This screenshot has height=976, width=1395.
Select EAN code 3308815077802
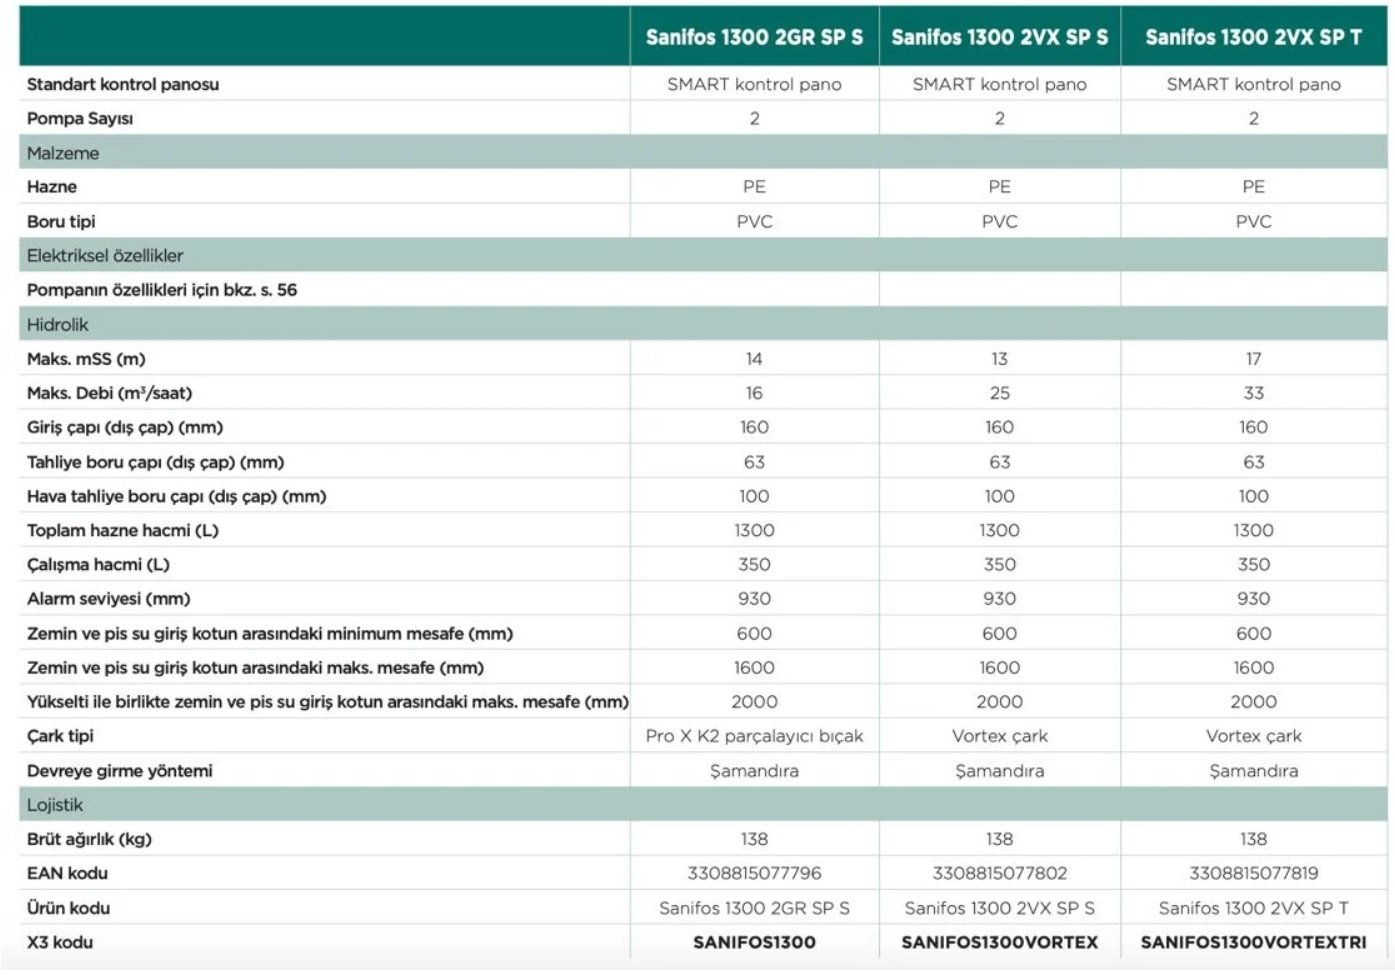pyautogui.click(x=999, y=873)
